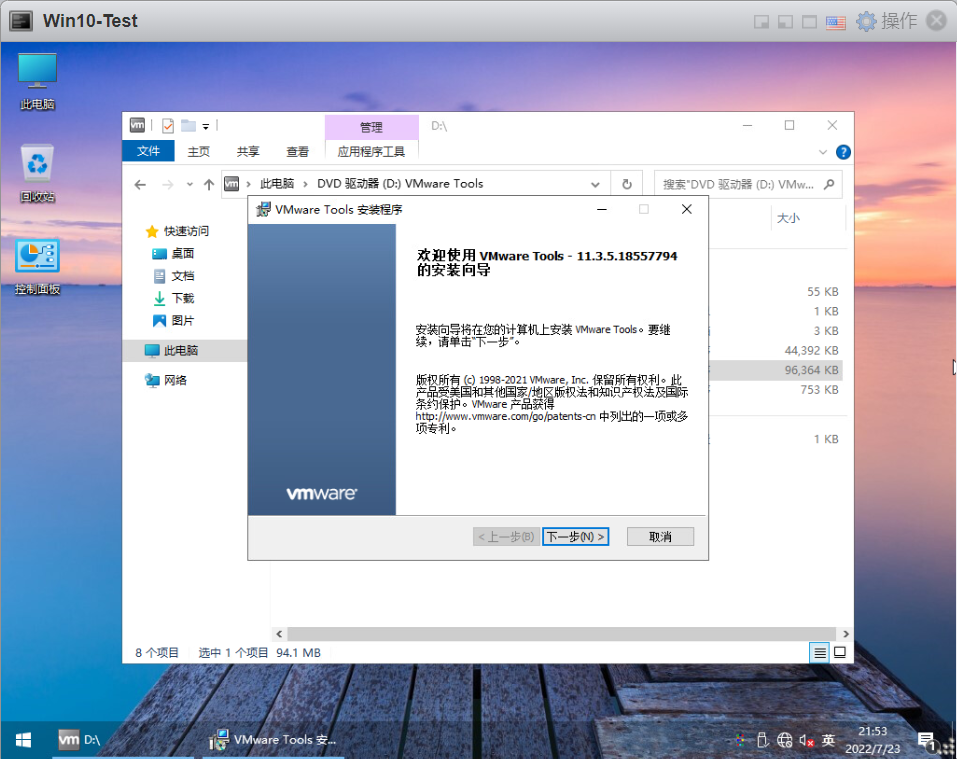Viewport: 957px width, 759px height.
Task: Click the horizontal scrollbar right arrow
Action: (845, 634)
